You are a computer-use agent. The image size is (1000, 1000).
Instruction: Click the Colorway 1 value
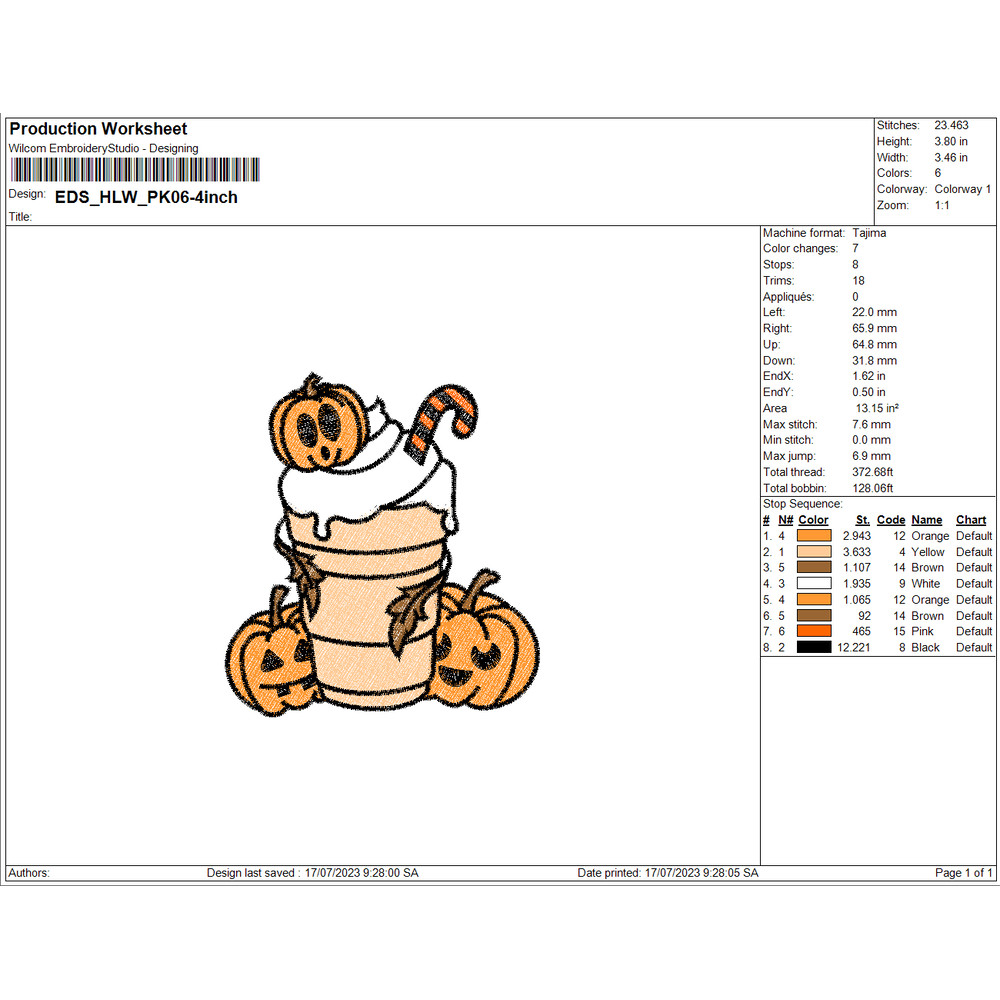click(962, 189)
